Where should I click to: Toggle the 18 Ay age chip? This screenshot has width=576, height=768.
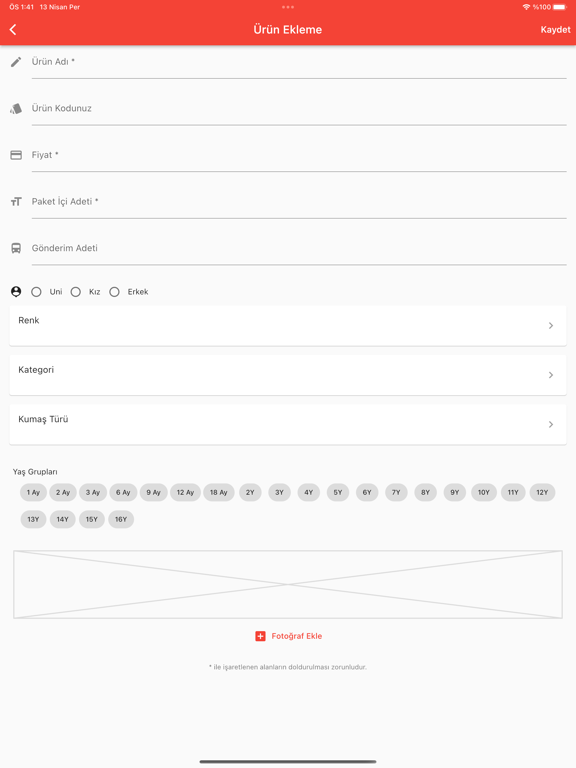click(218, 492)
